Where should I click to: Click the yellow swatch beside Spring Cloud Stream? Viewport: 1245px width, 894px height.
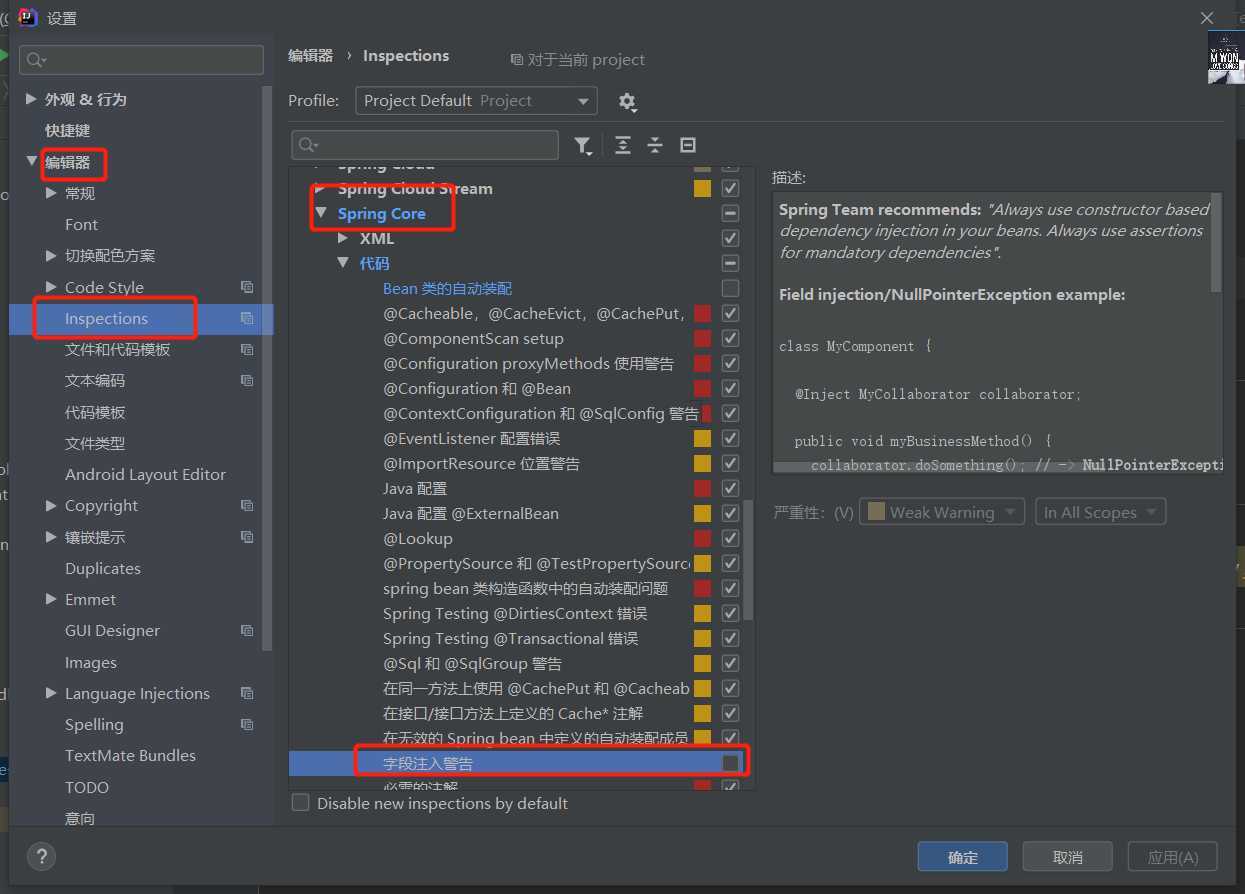tap(702, 188)
